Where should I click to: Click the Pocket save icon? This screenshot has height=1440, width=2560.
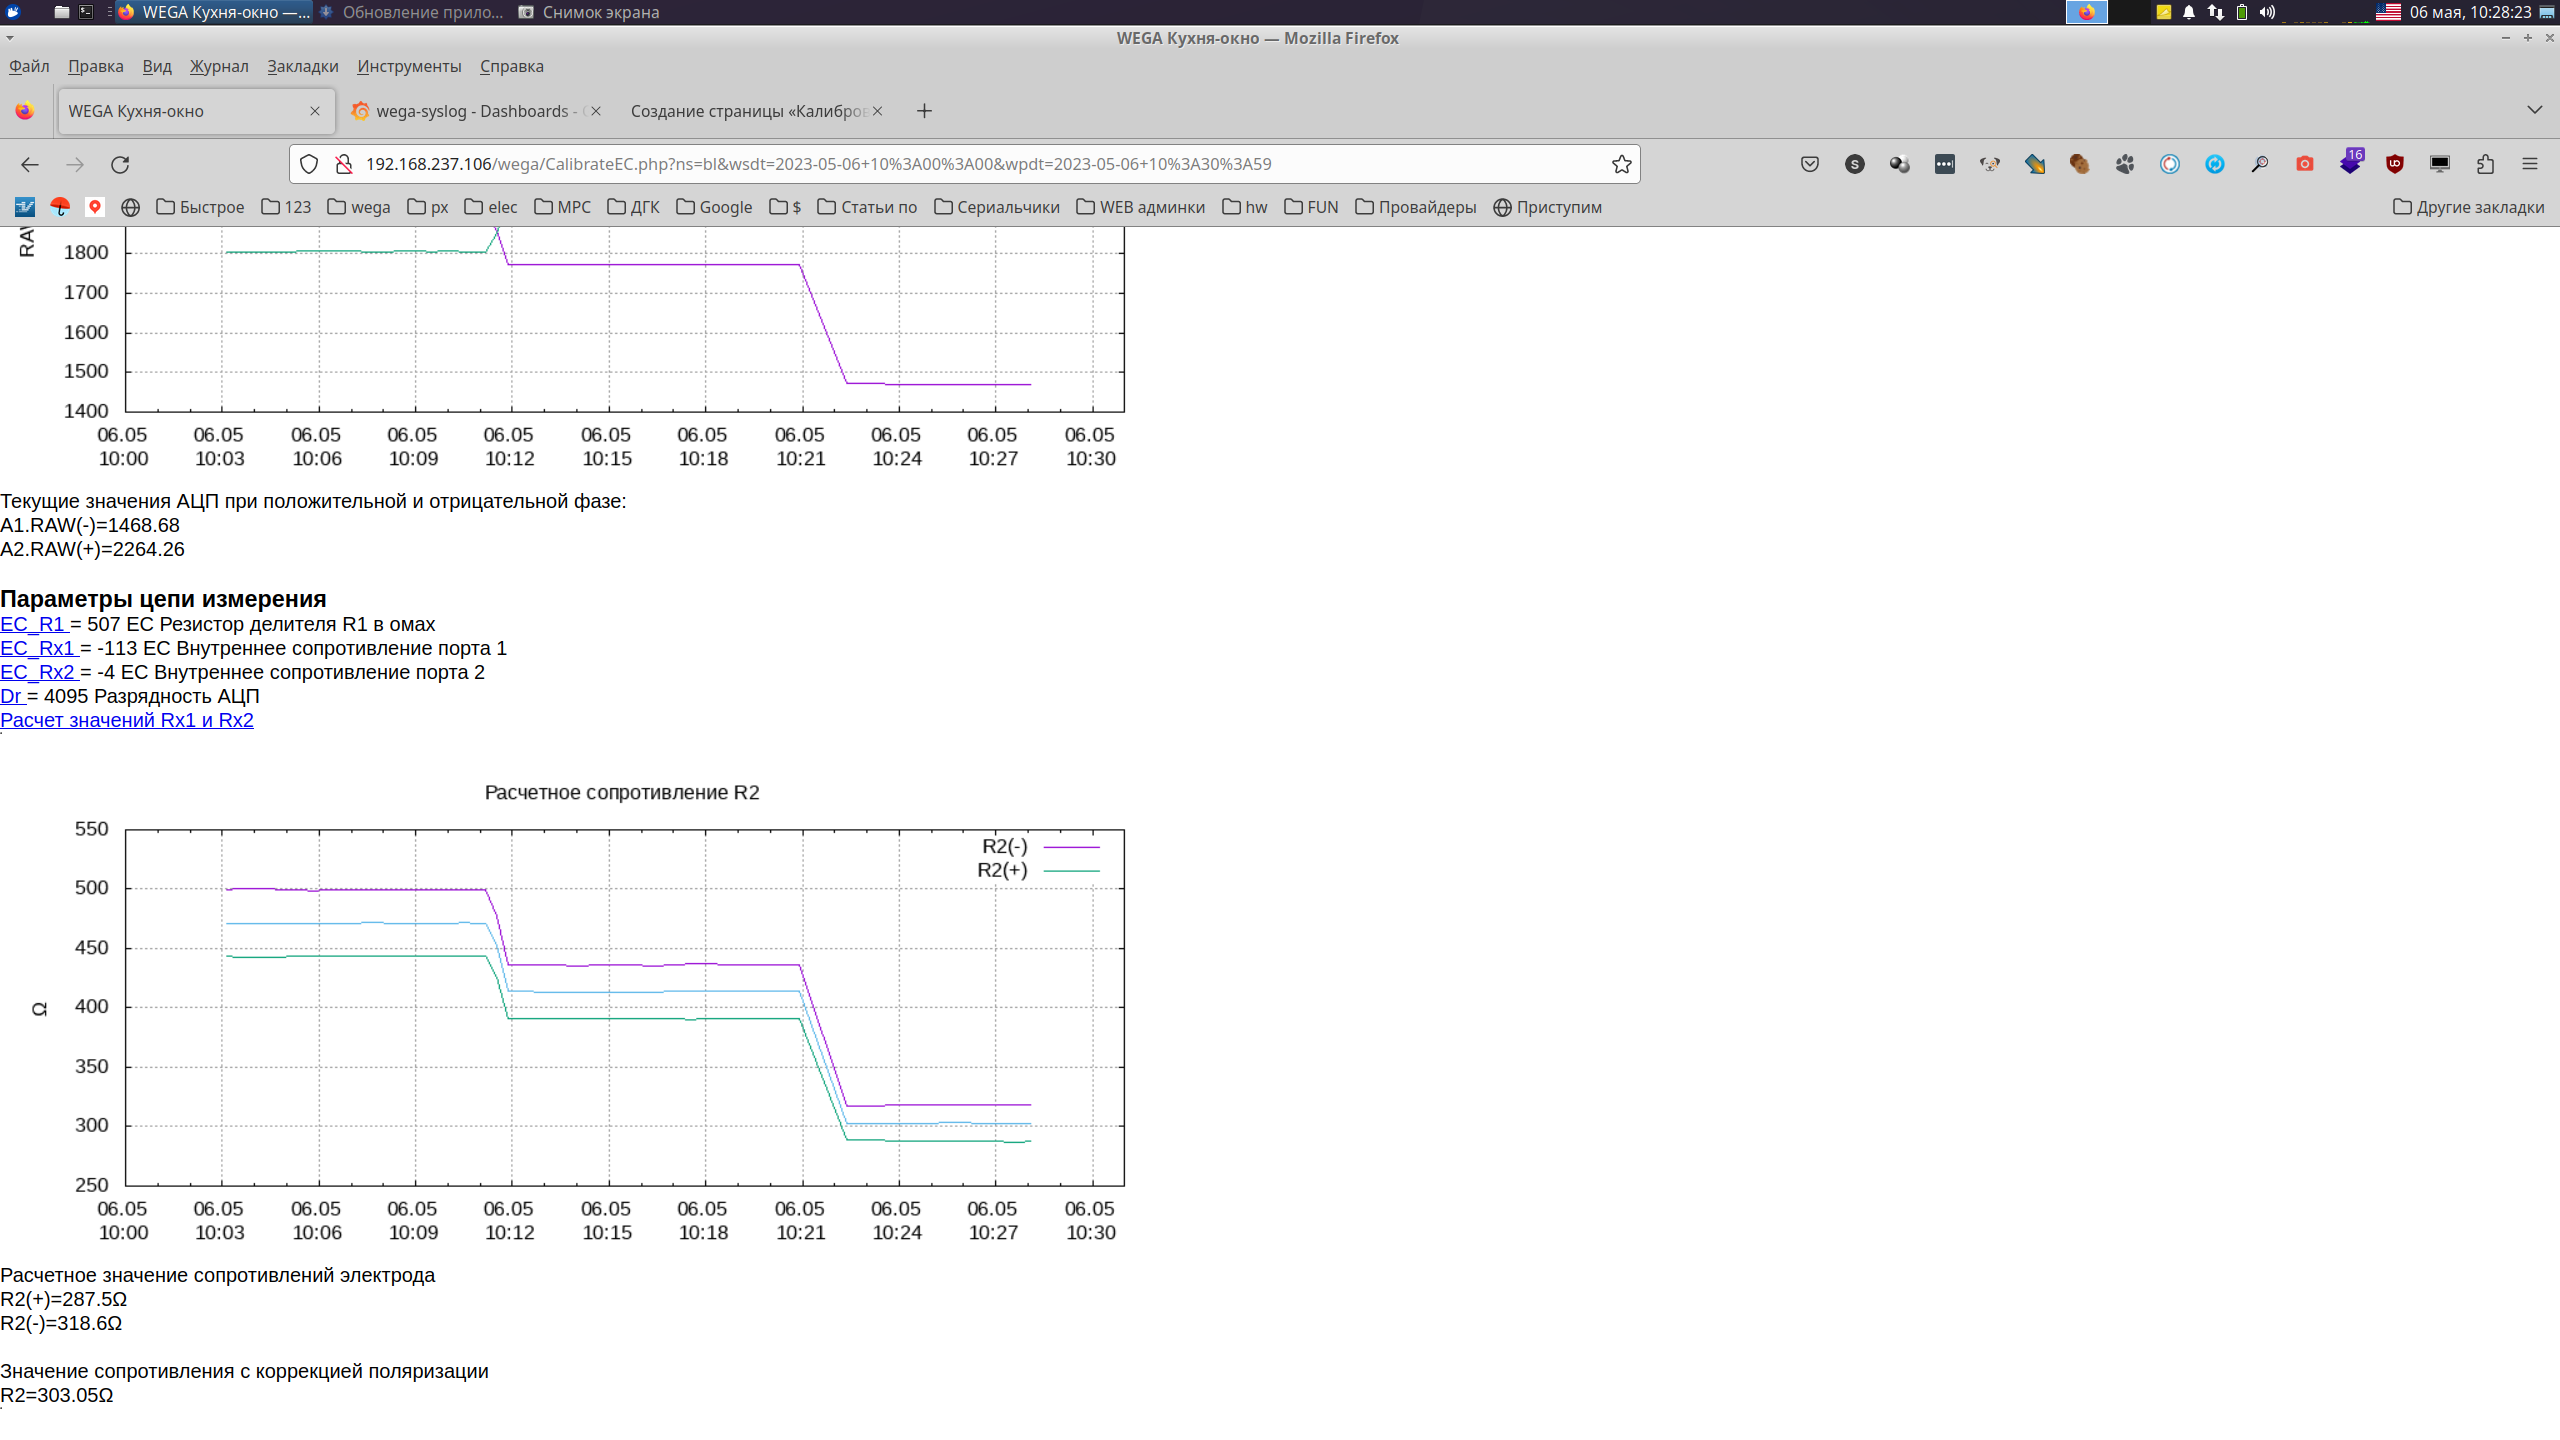pyautogui.click(x=1809, y=164)
